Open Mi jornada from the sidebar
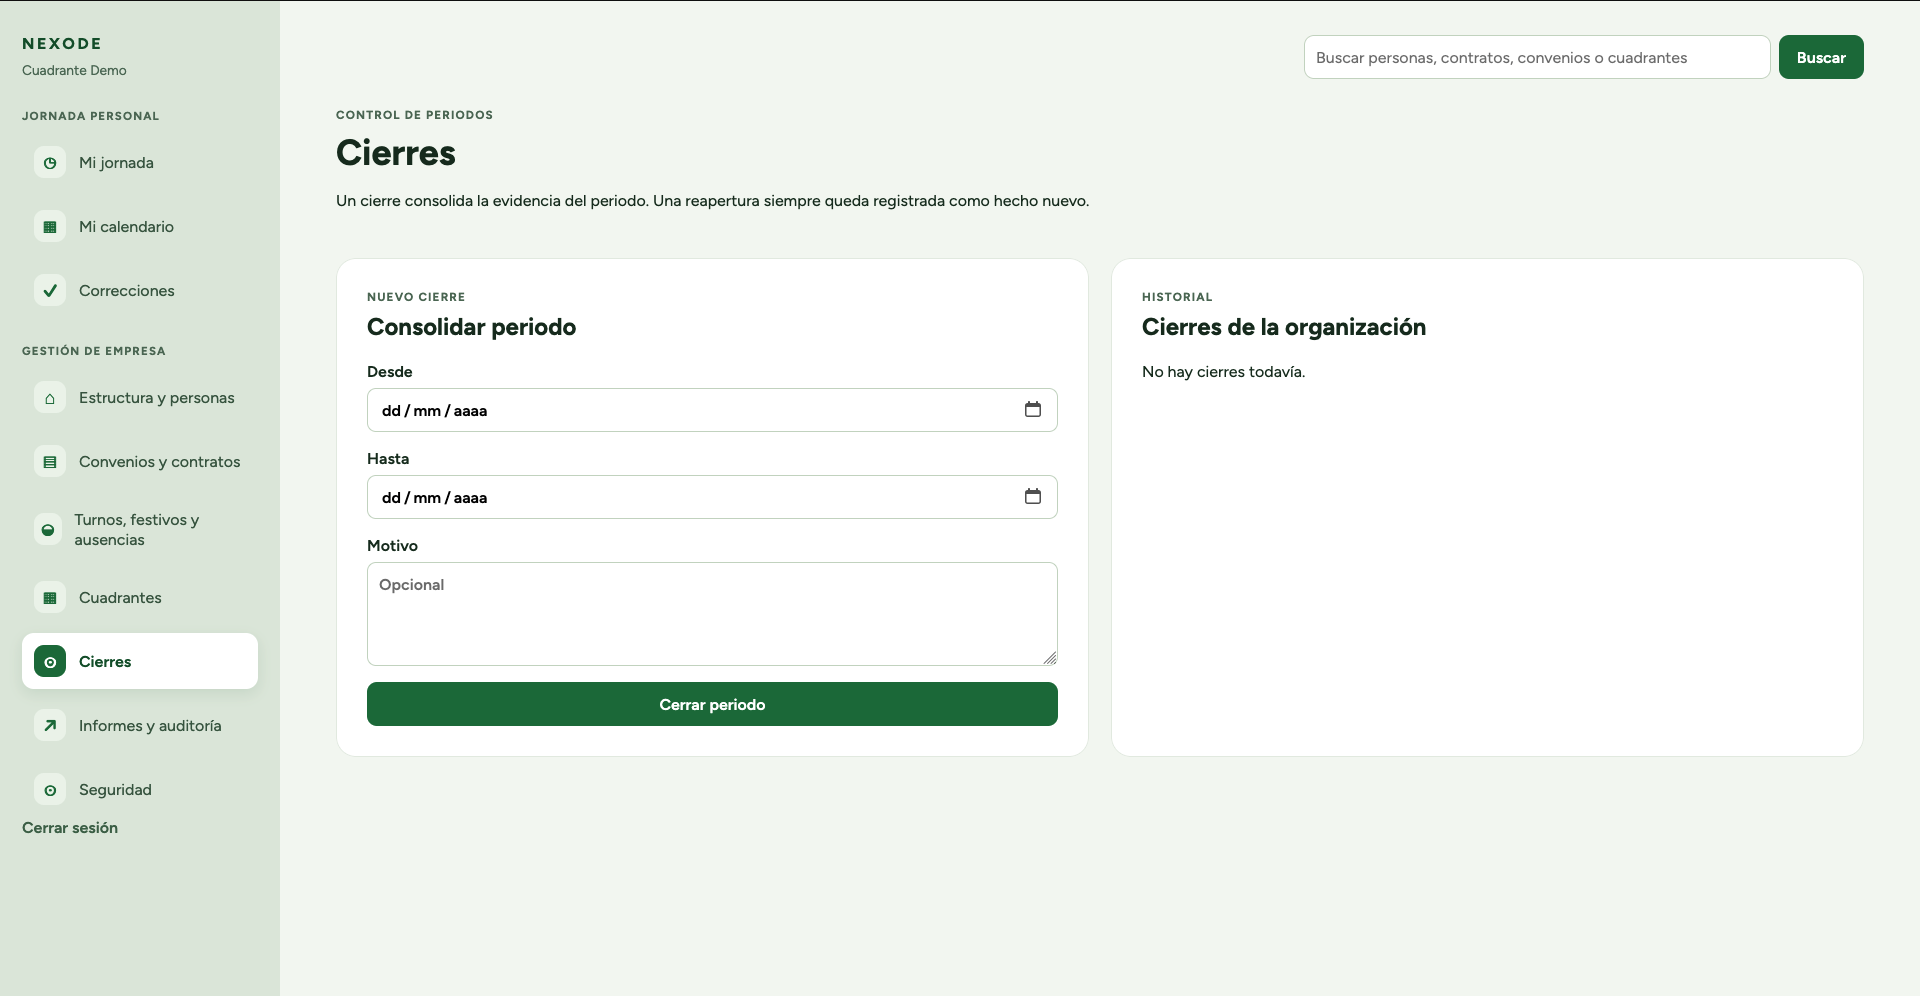Viewport: 1920px width, 996px height. point(140,163)
